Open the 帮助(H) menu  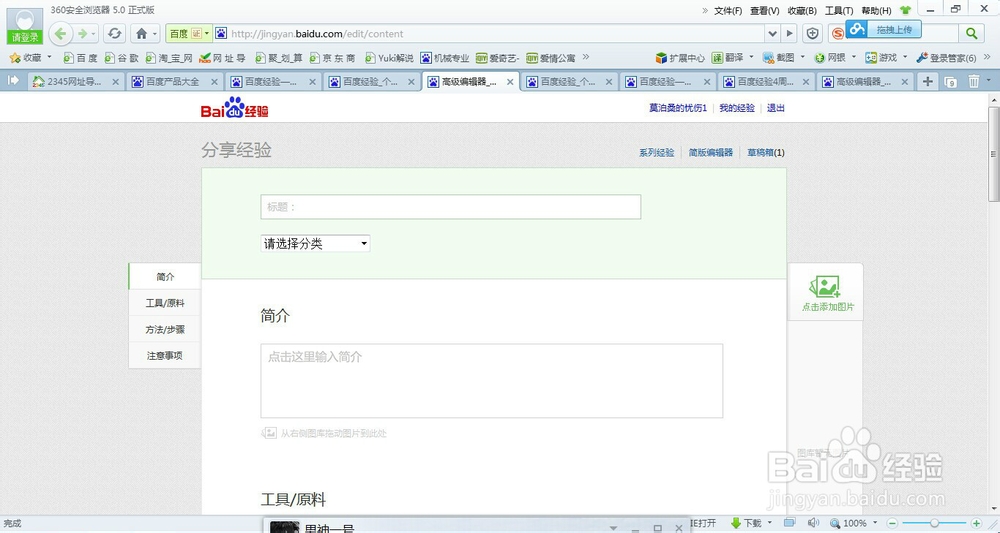876,10
